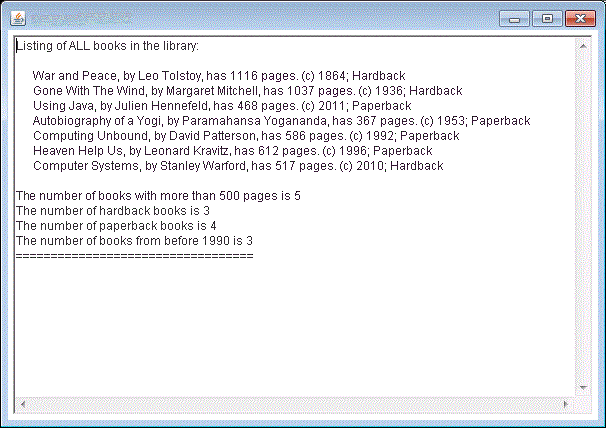Maximize the Java window
This screenshot has height=428, width=606.
[547, 19]
